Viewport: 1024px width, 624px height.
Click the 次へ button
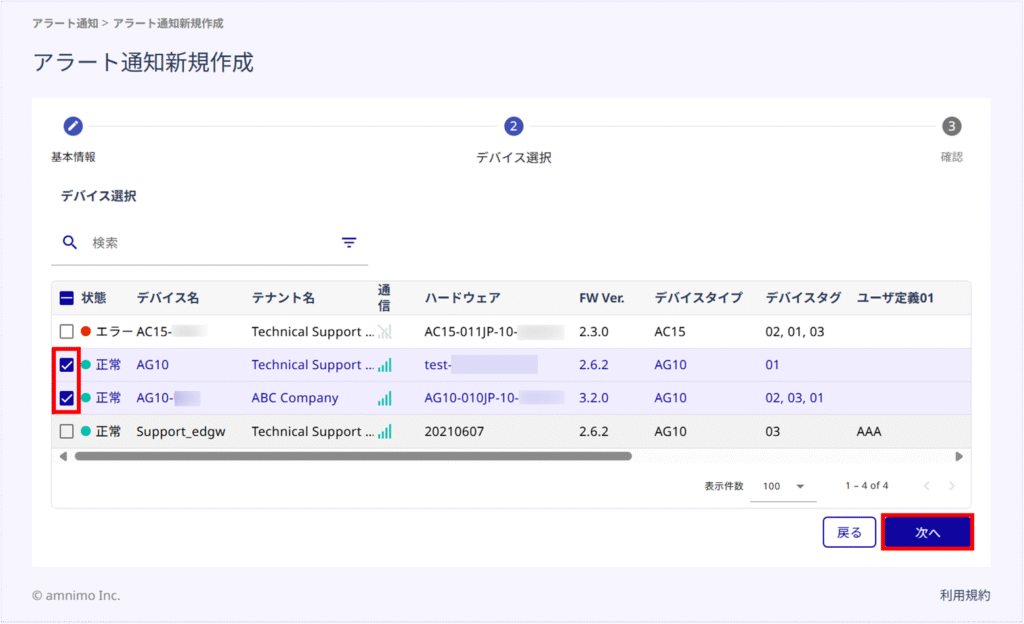(x=927, y=532)
